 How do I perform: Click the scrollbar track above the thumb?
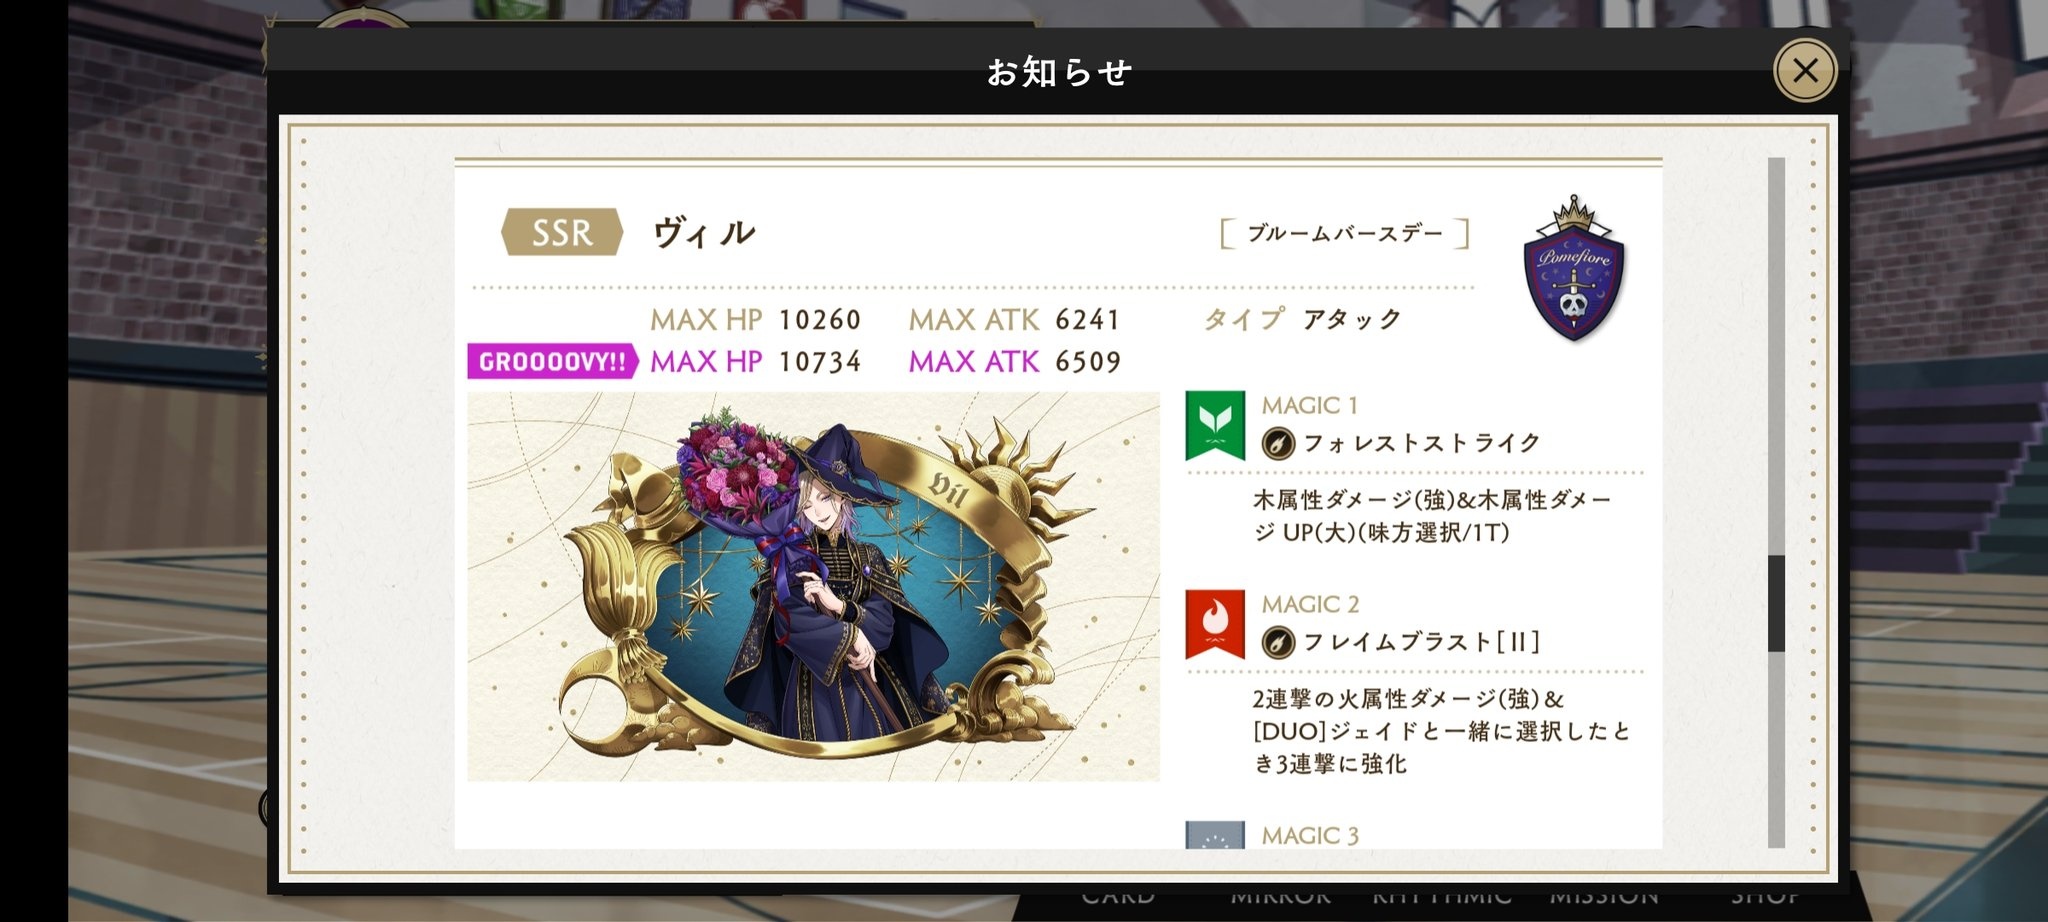click(1776, 356)
